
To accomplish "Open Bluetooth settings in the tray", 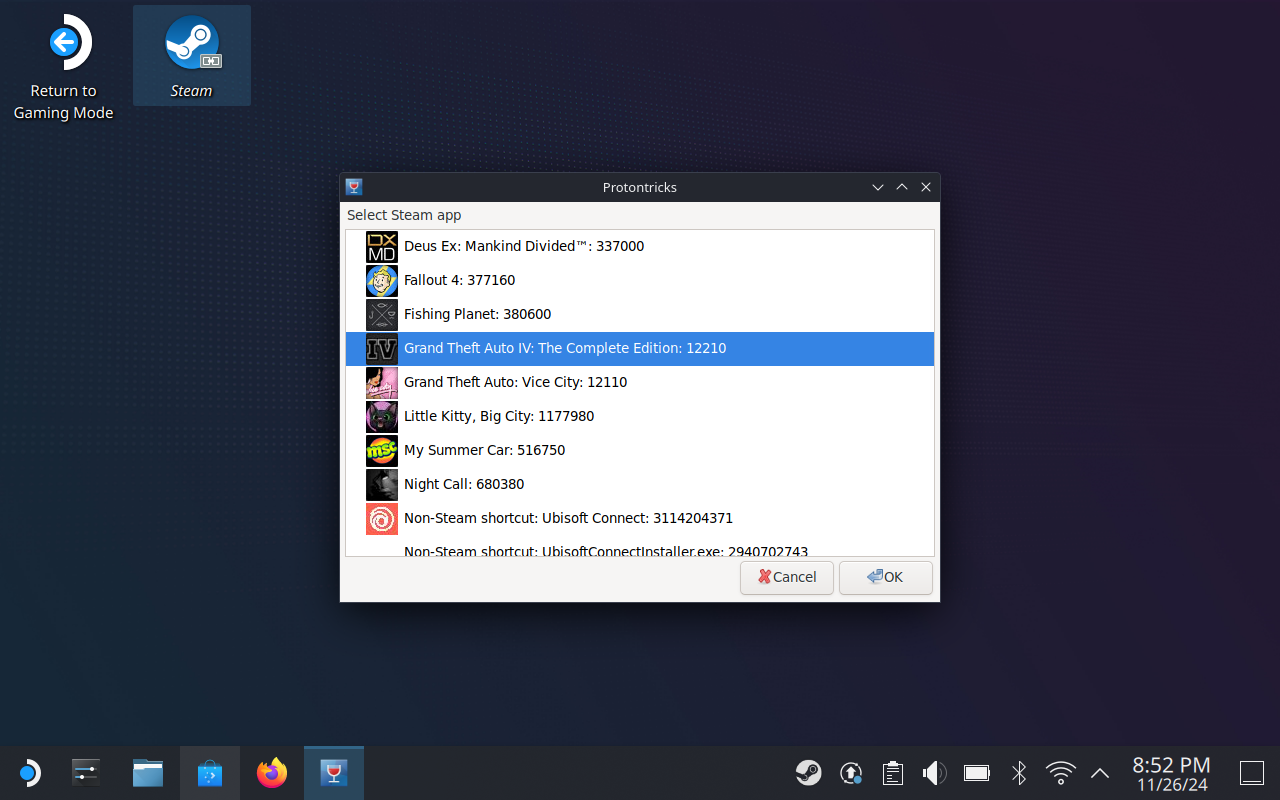I will (x=1019, y=773).
